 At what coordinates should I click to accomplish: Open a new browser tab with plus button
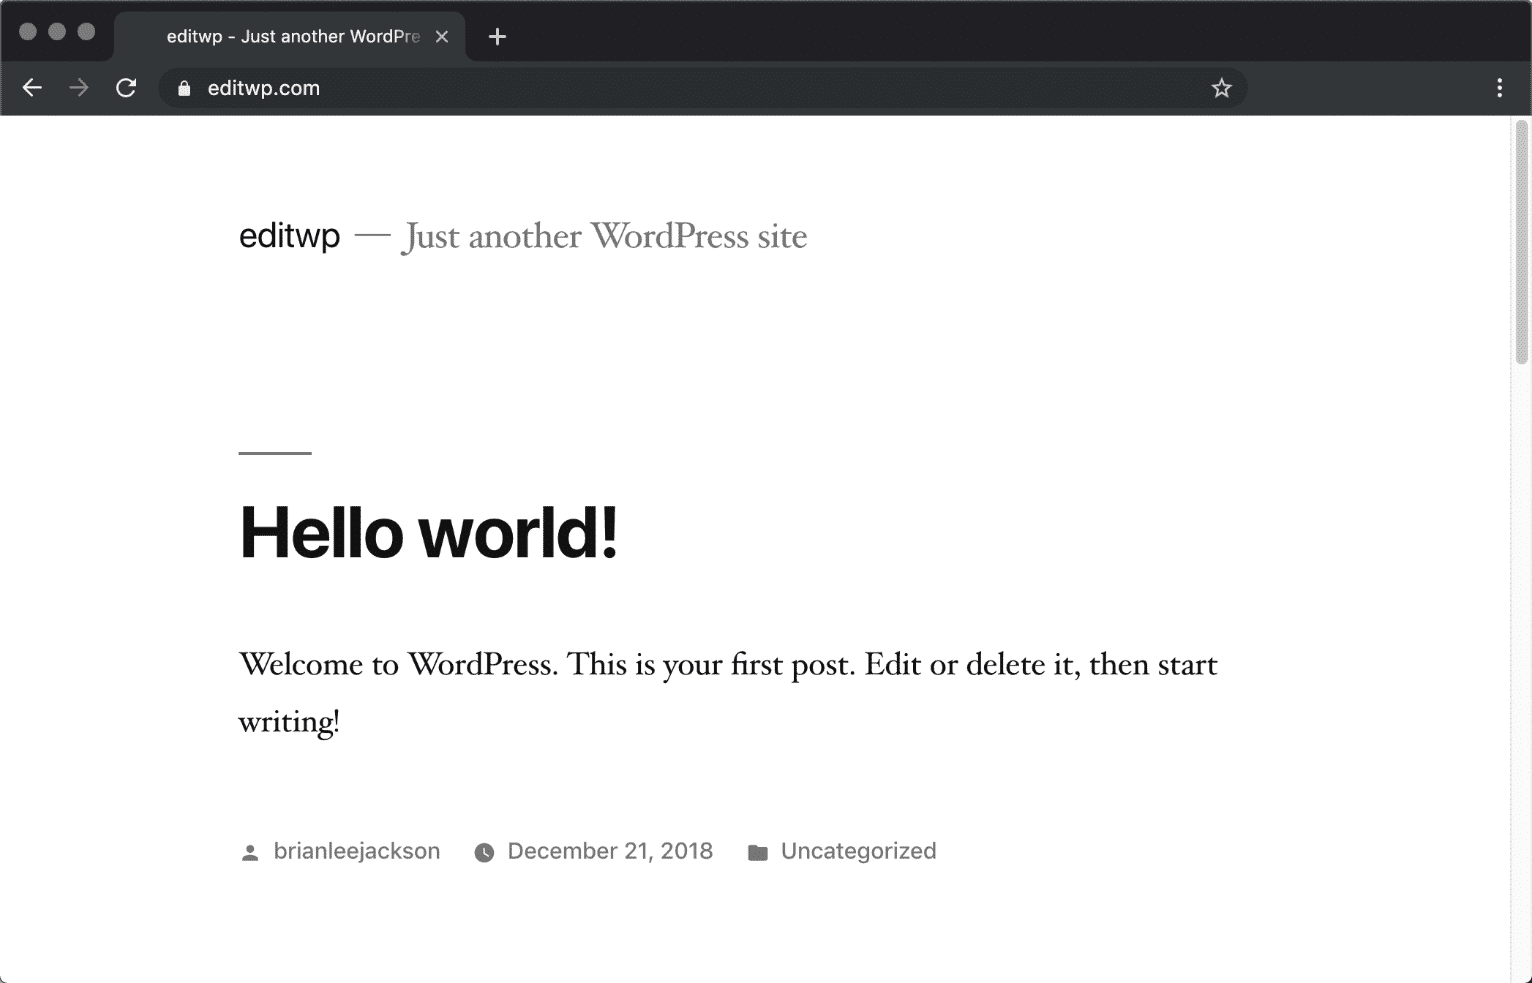(x=497, y=36)
